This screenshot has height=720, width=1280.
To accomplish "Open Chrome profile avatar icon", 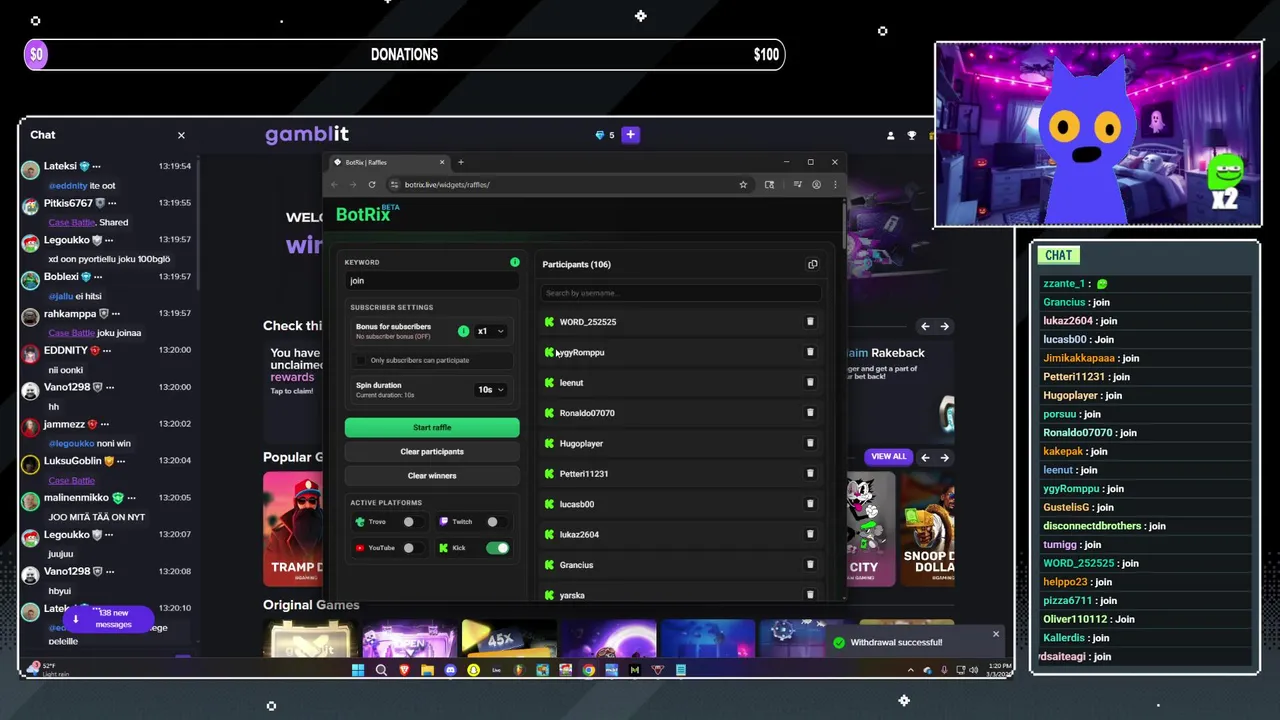I will click(x=816, y=184).
